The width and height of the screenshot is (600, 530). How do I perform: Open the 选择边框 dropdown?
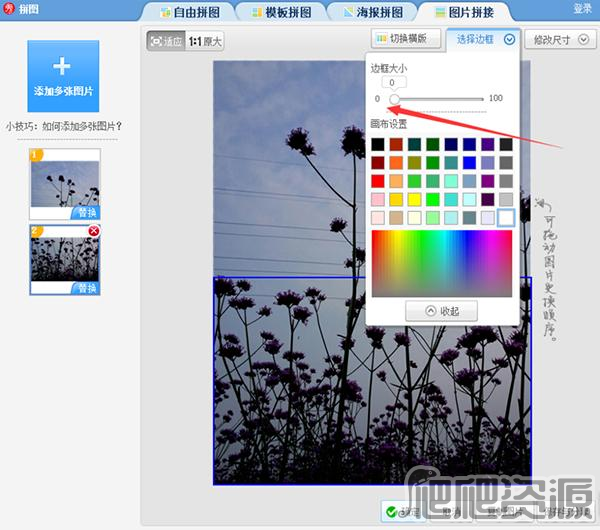coord(485,39)
